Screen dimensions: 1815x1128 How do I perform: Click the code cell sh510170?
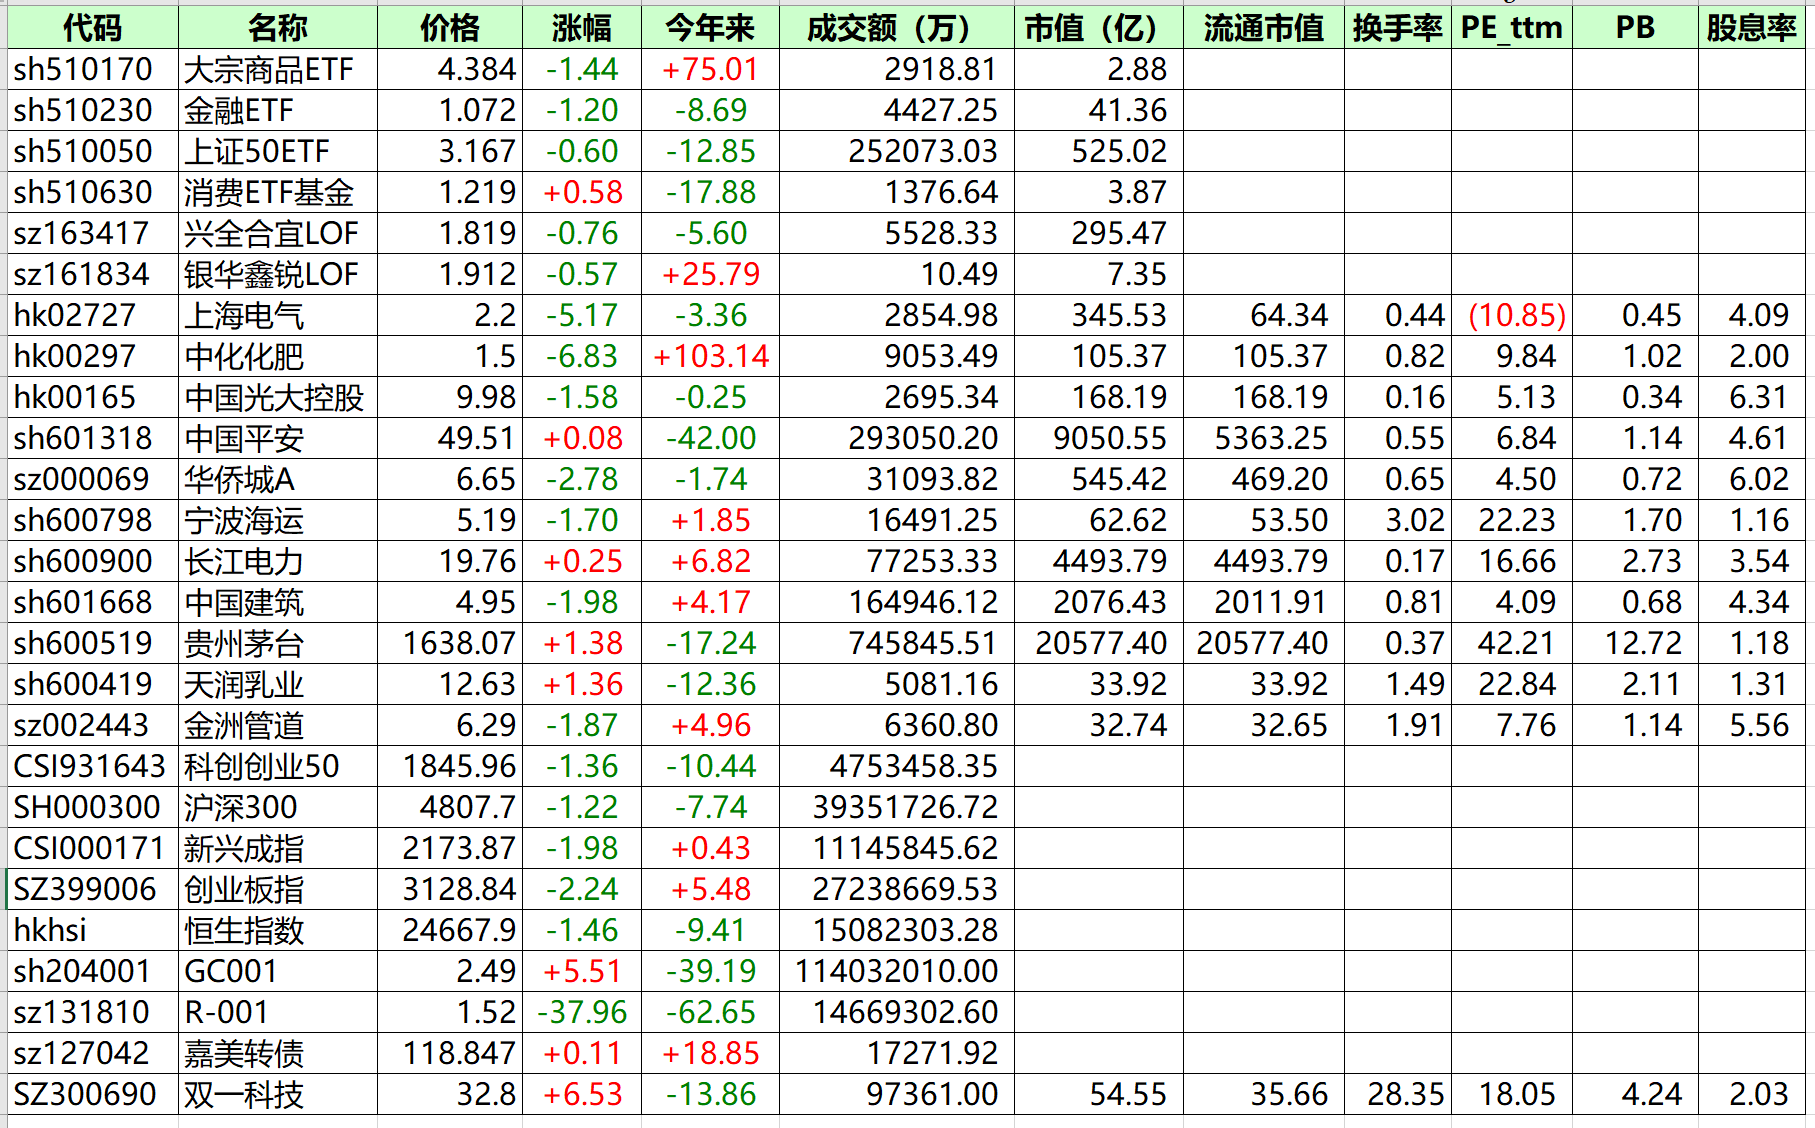(x=93, y=69)
